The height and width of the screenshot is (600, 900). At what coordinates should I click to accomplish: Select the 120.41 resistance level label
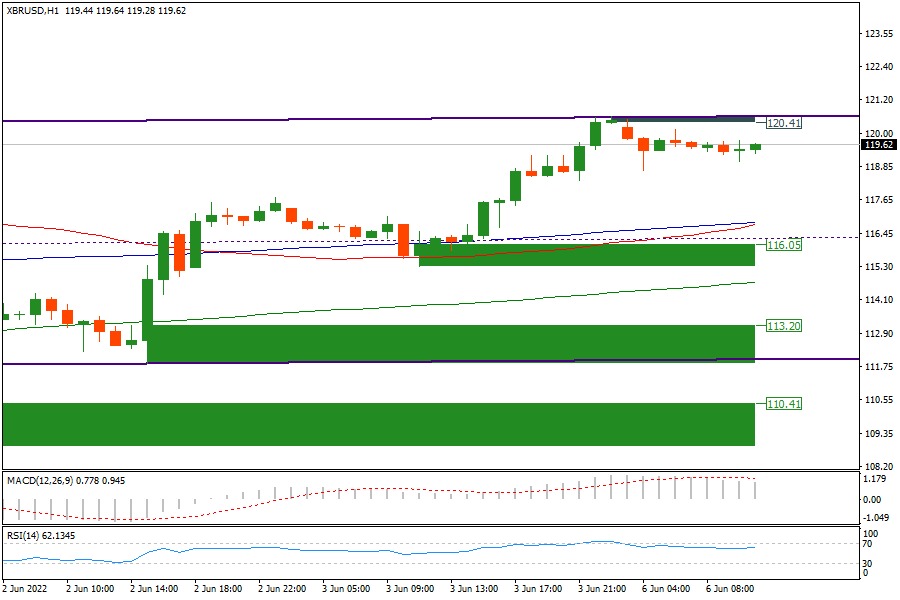[x=784, y=123]
